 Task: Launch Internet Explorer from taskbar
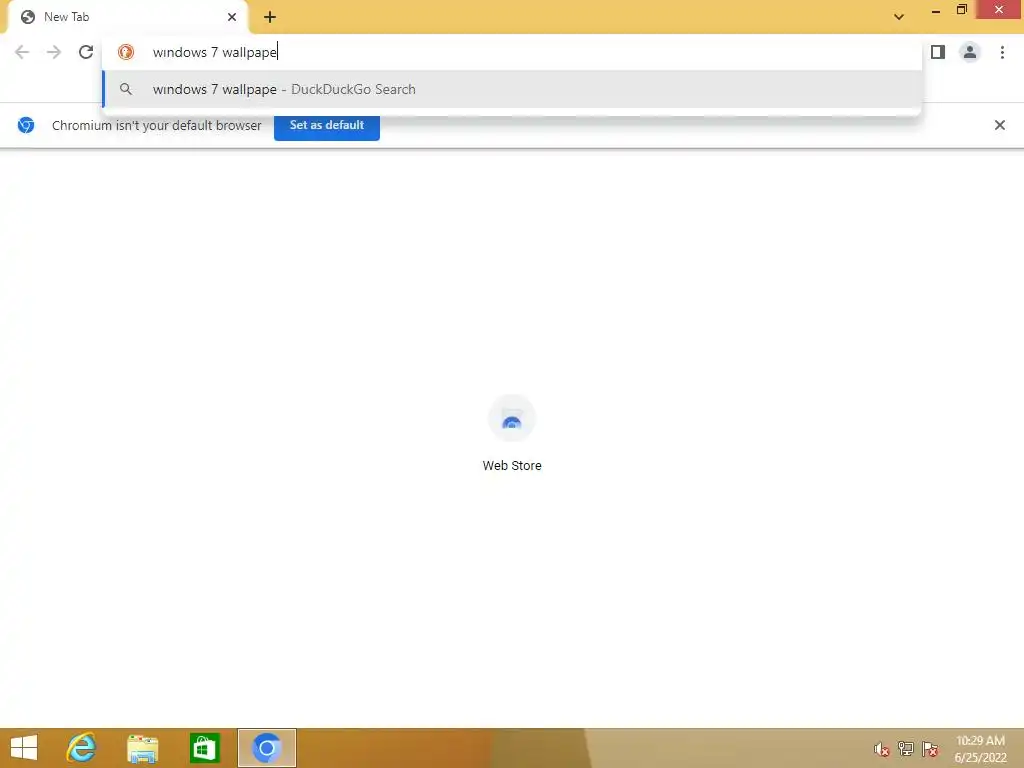coord(82,748)
